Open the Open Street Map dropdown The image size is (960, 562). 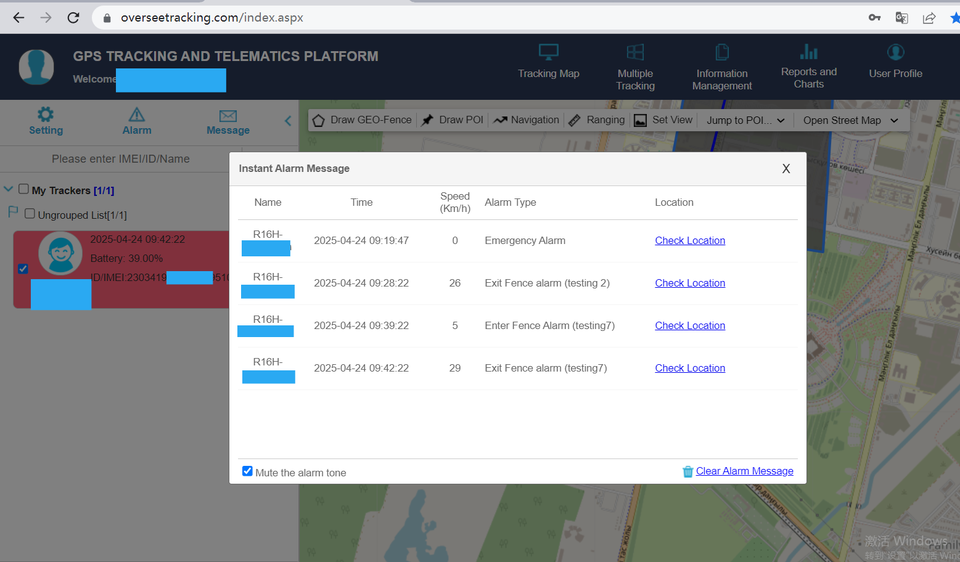[x=850, y=120]
